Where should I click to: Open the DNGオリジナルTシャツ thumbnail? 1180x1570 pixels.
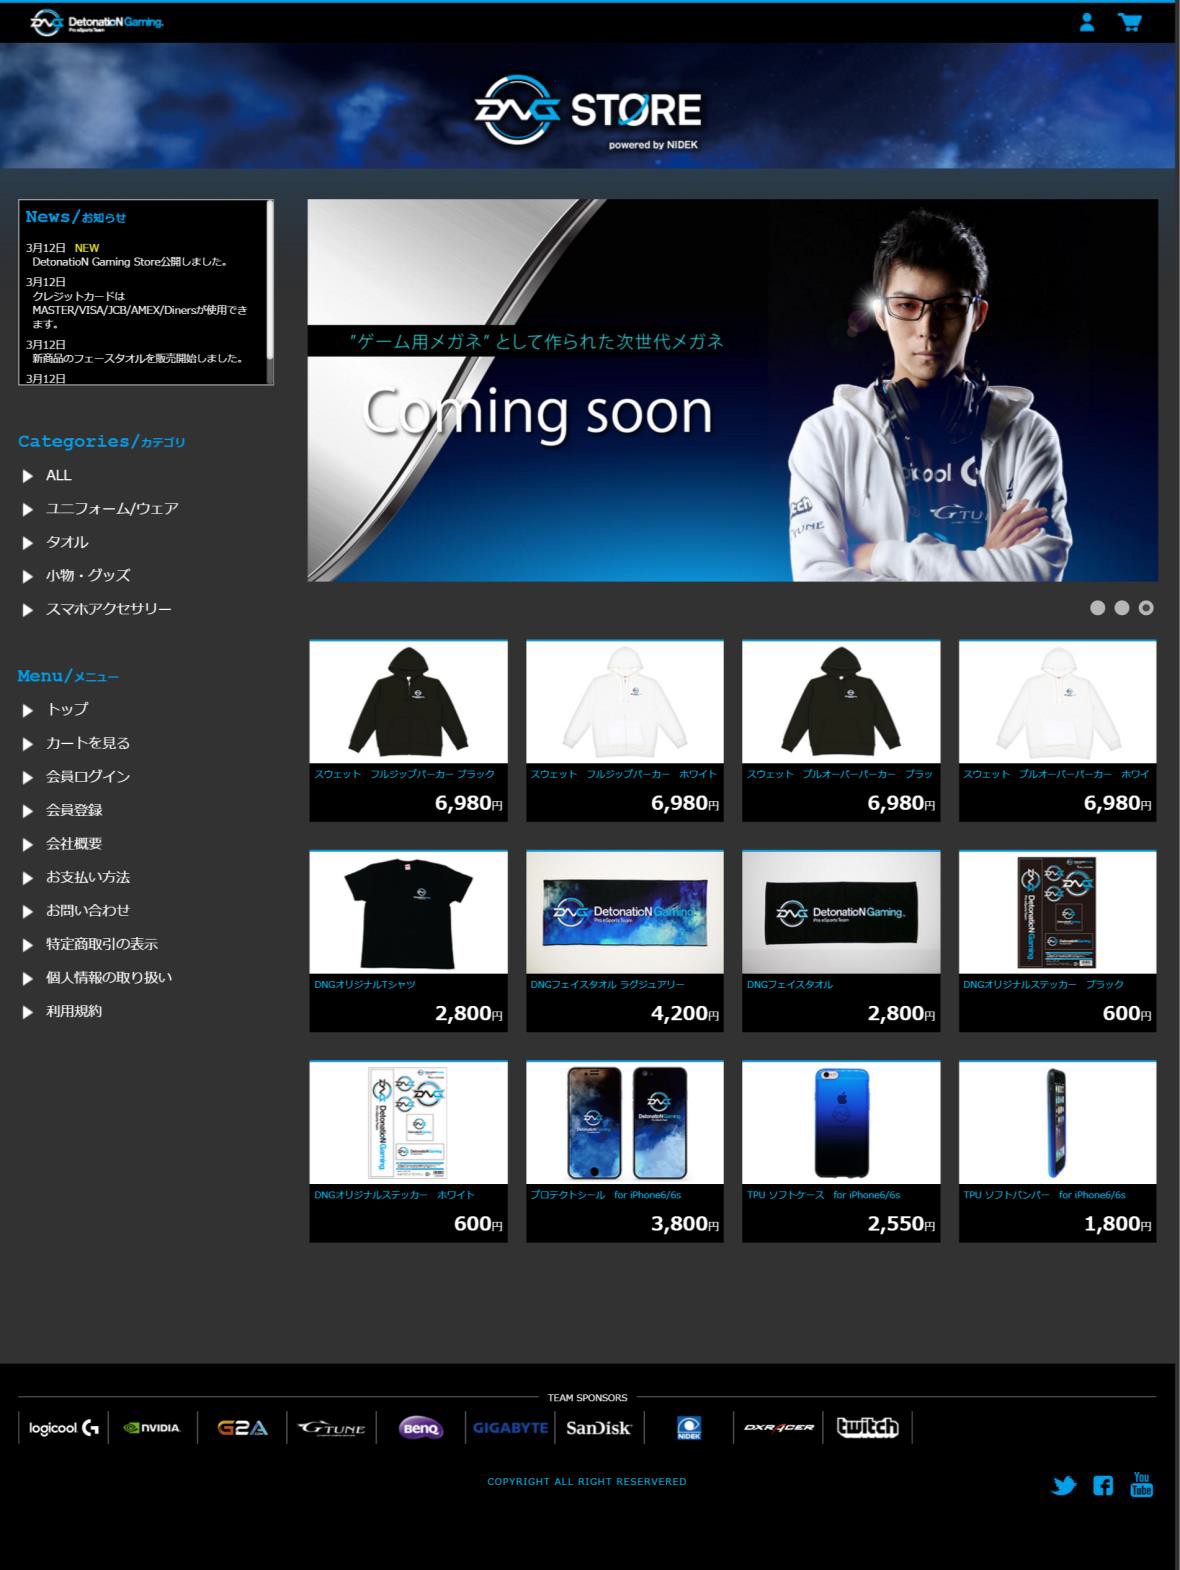click(x=408, y=912)
